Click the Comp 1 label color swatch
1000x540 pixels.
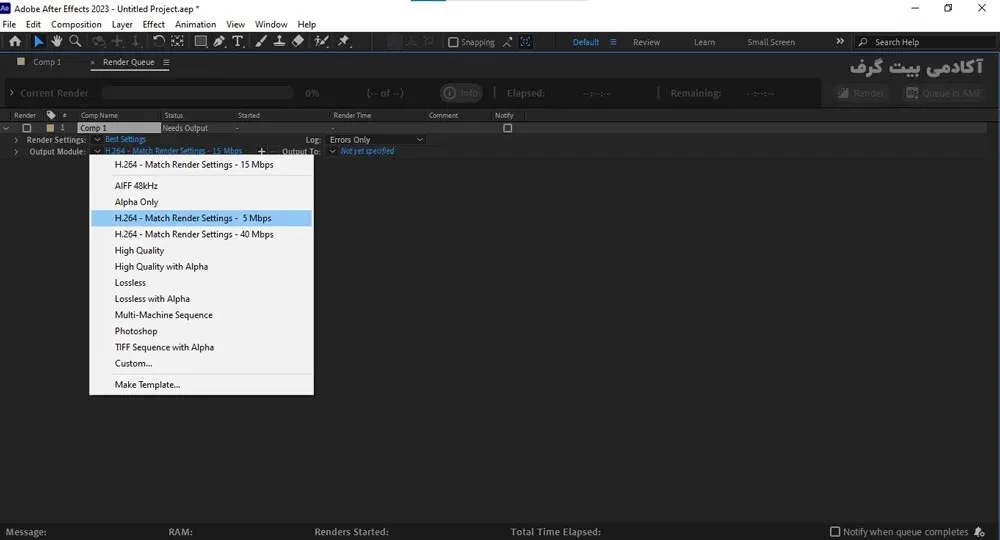[50, 128]
